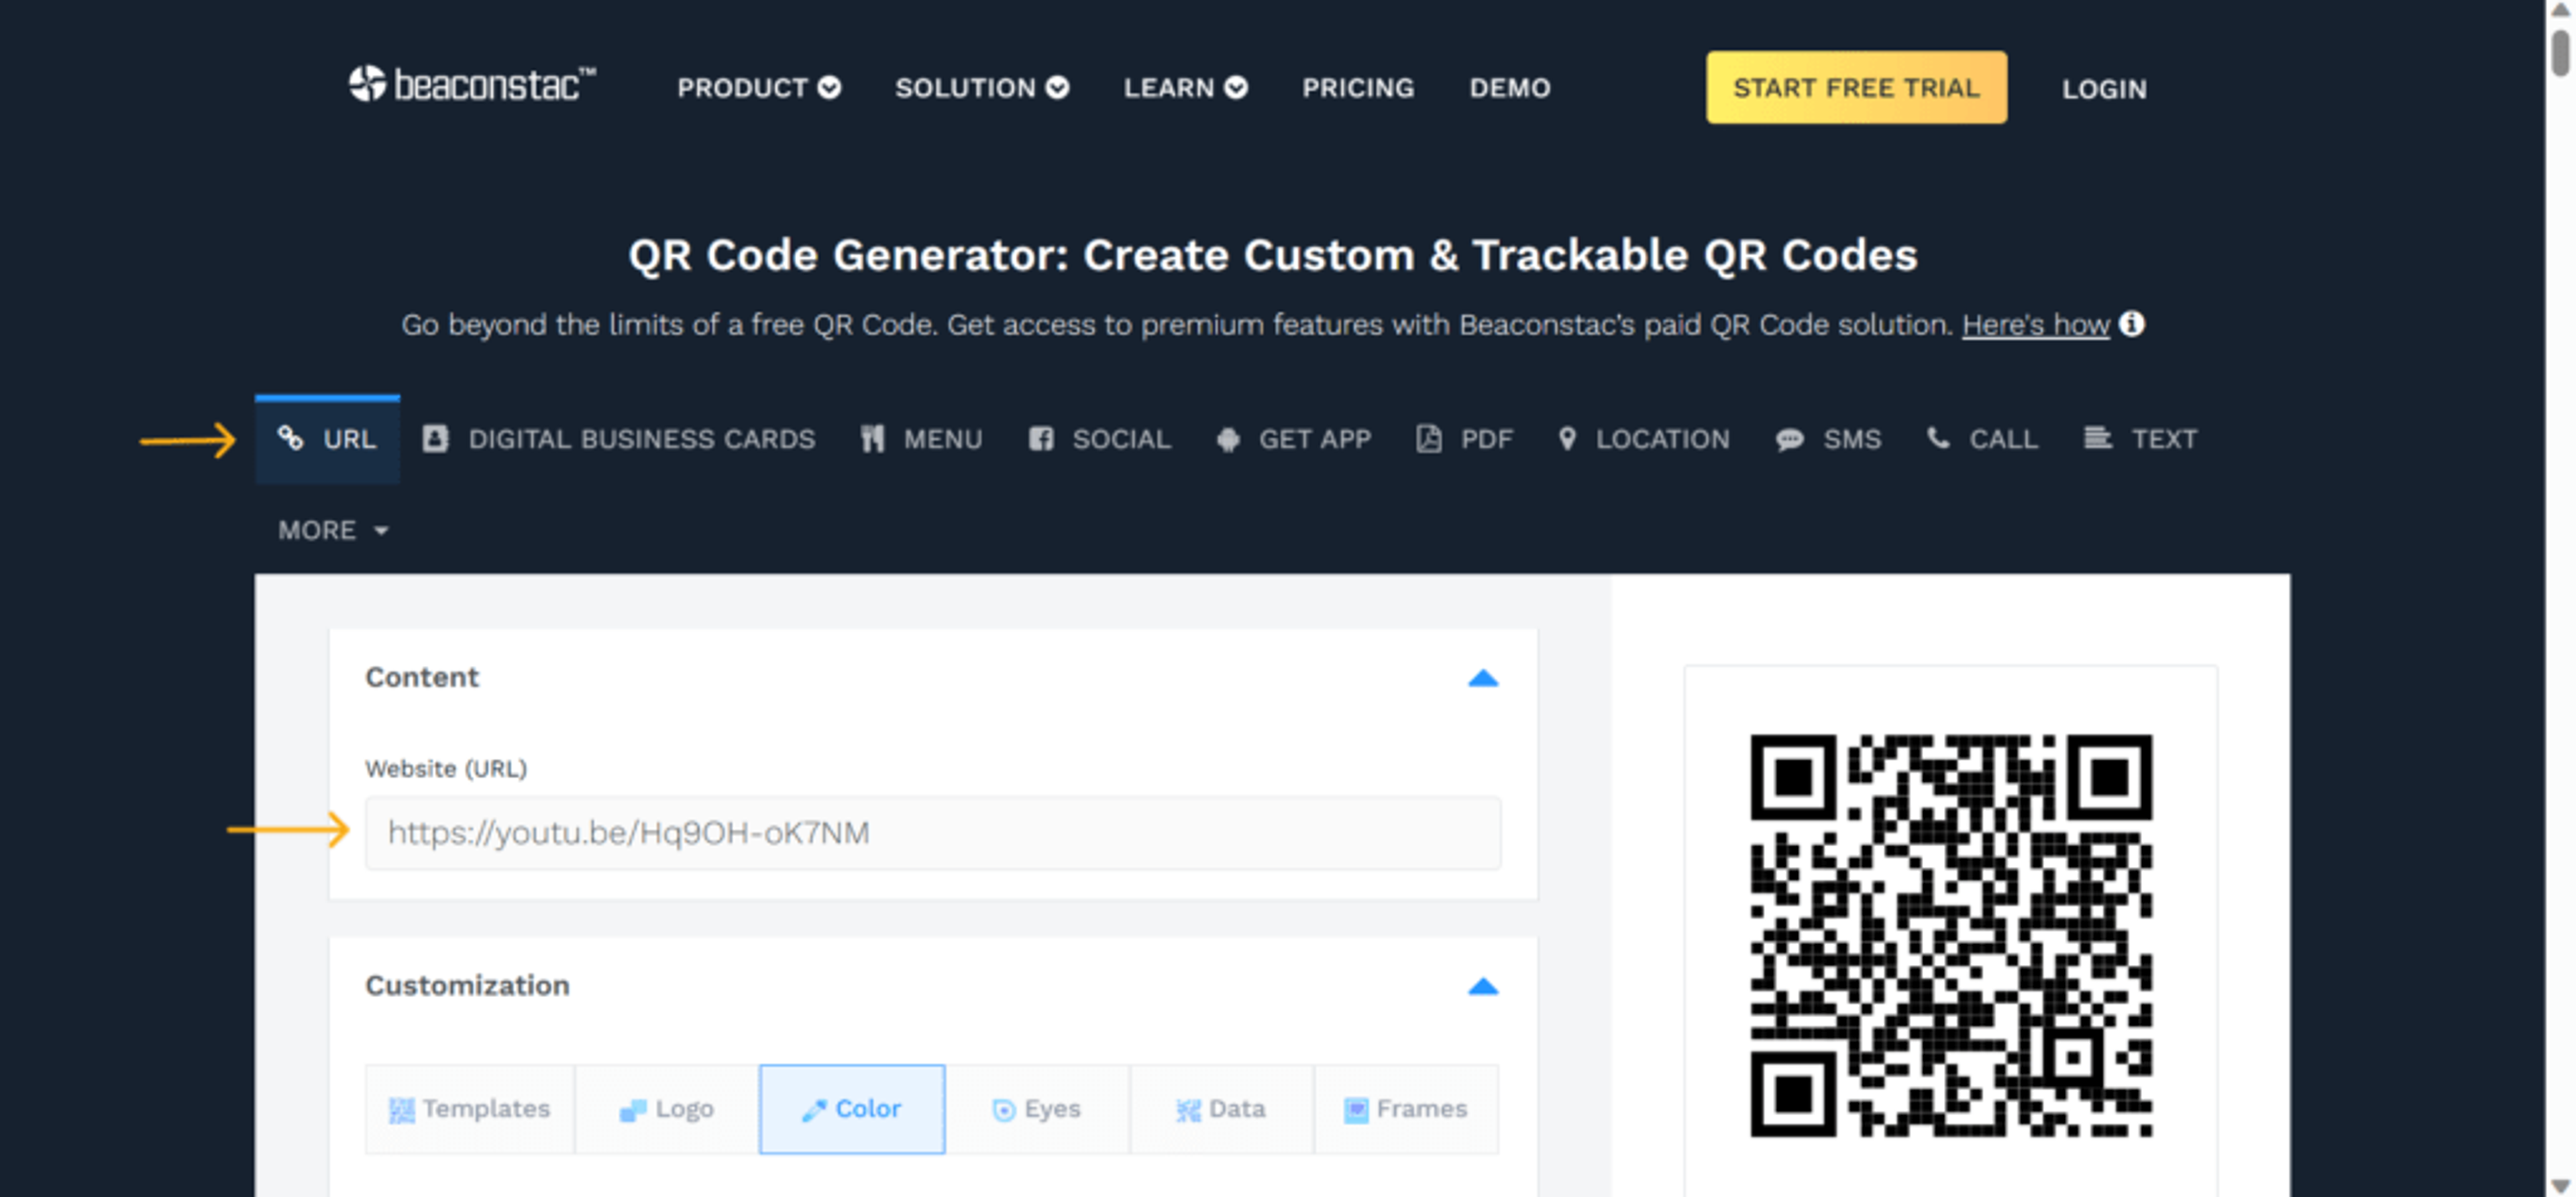Select the SMS speech bubble type
This screenshot has width=2576, height=1197.
(1789, 439)
